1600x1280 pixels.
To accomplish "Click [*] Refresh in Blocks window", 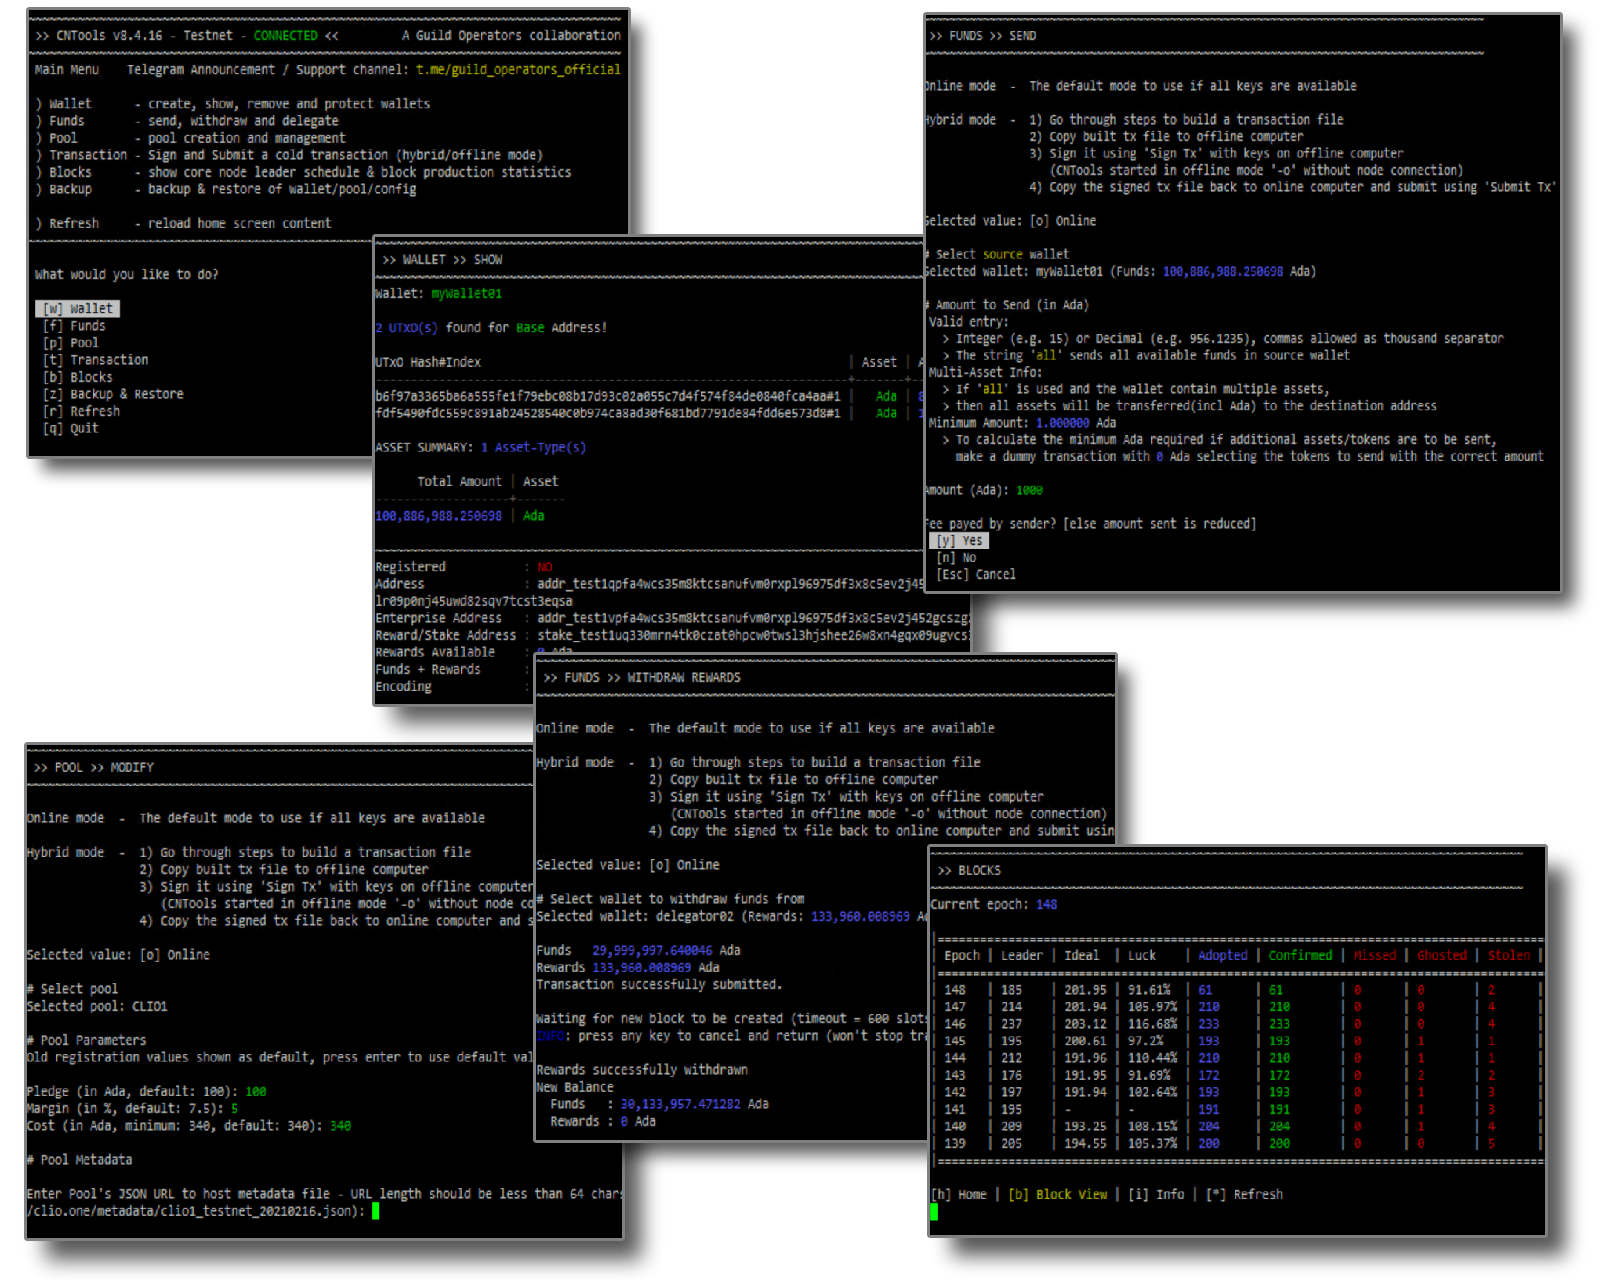I will (x=1244, y=1195).
